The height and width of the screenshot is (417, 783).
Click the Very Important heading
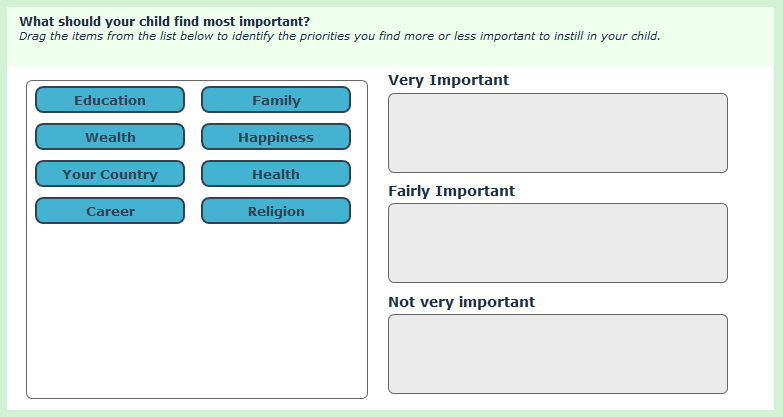click(448, 80)
